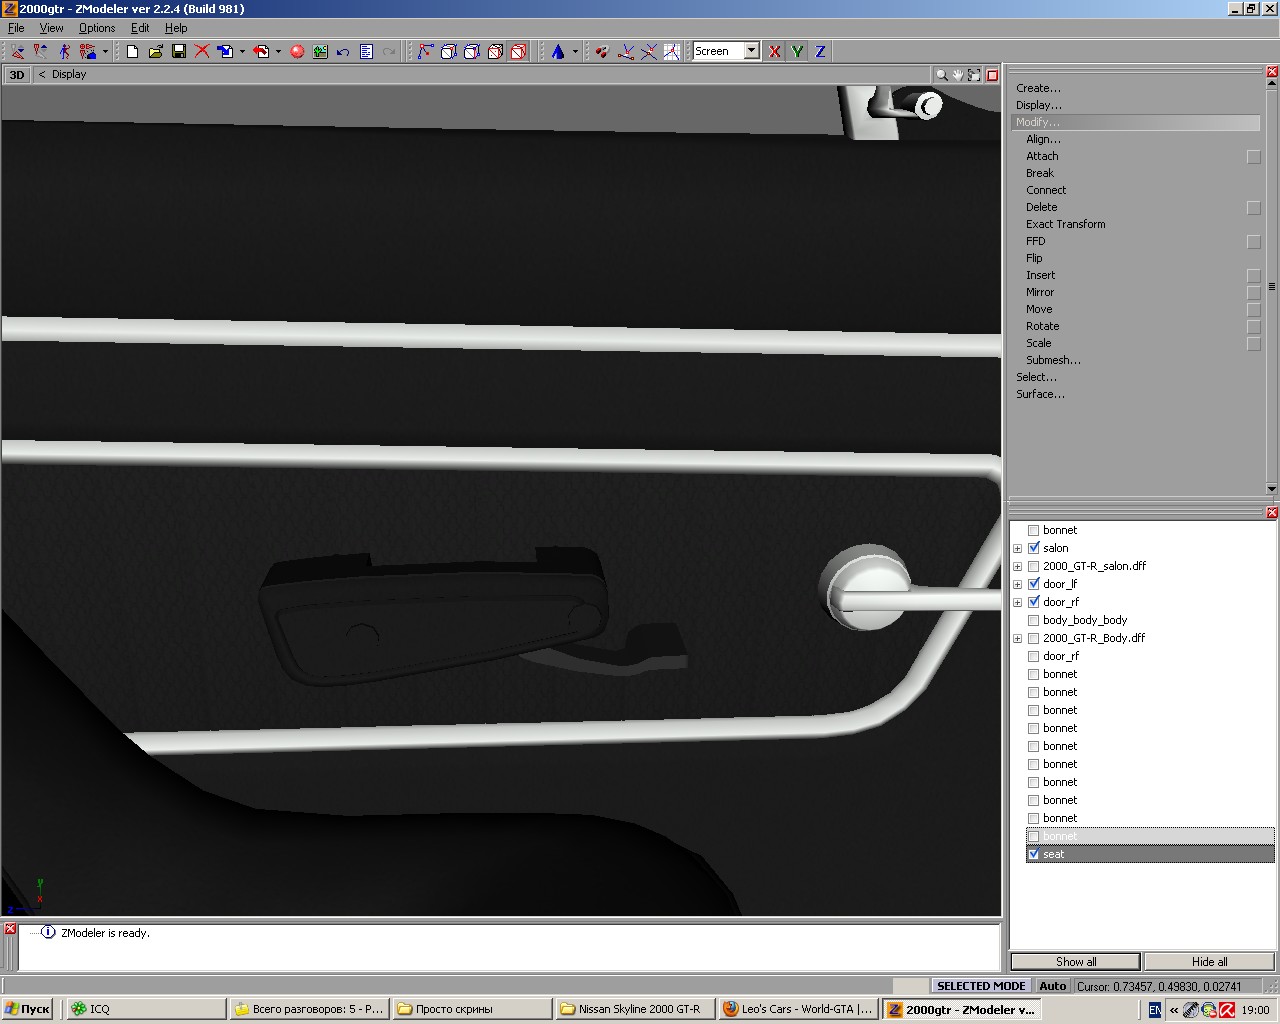Open the Screen axis-system dropdown

click(751, 51)
